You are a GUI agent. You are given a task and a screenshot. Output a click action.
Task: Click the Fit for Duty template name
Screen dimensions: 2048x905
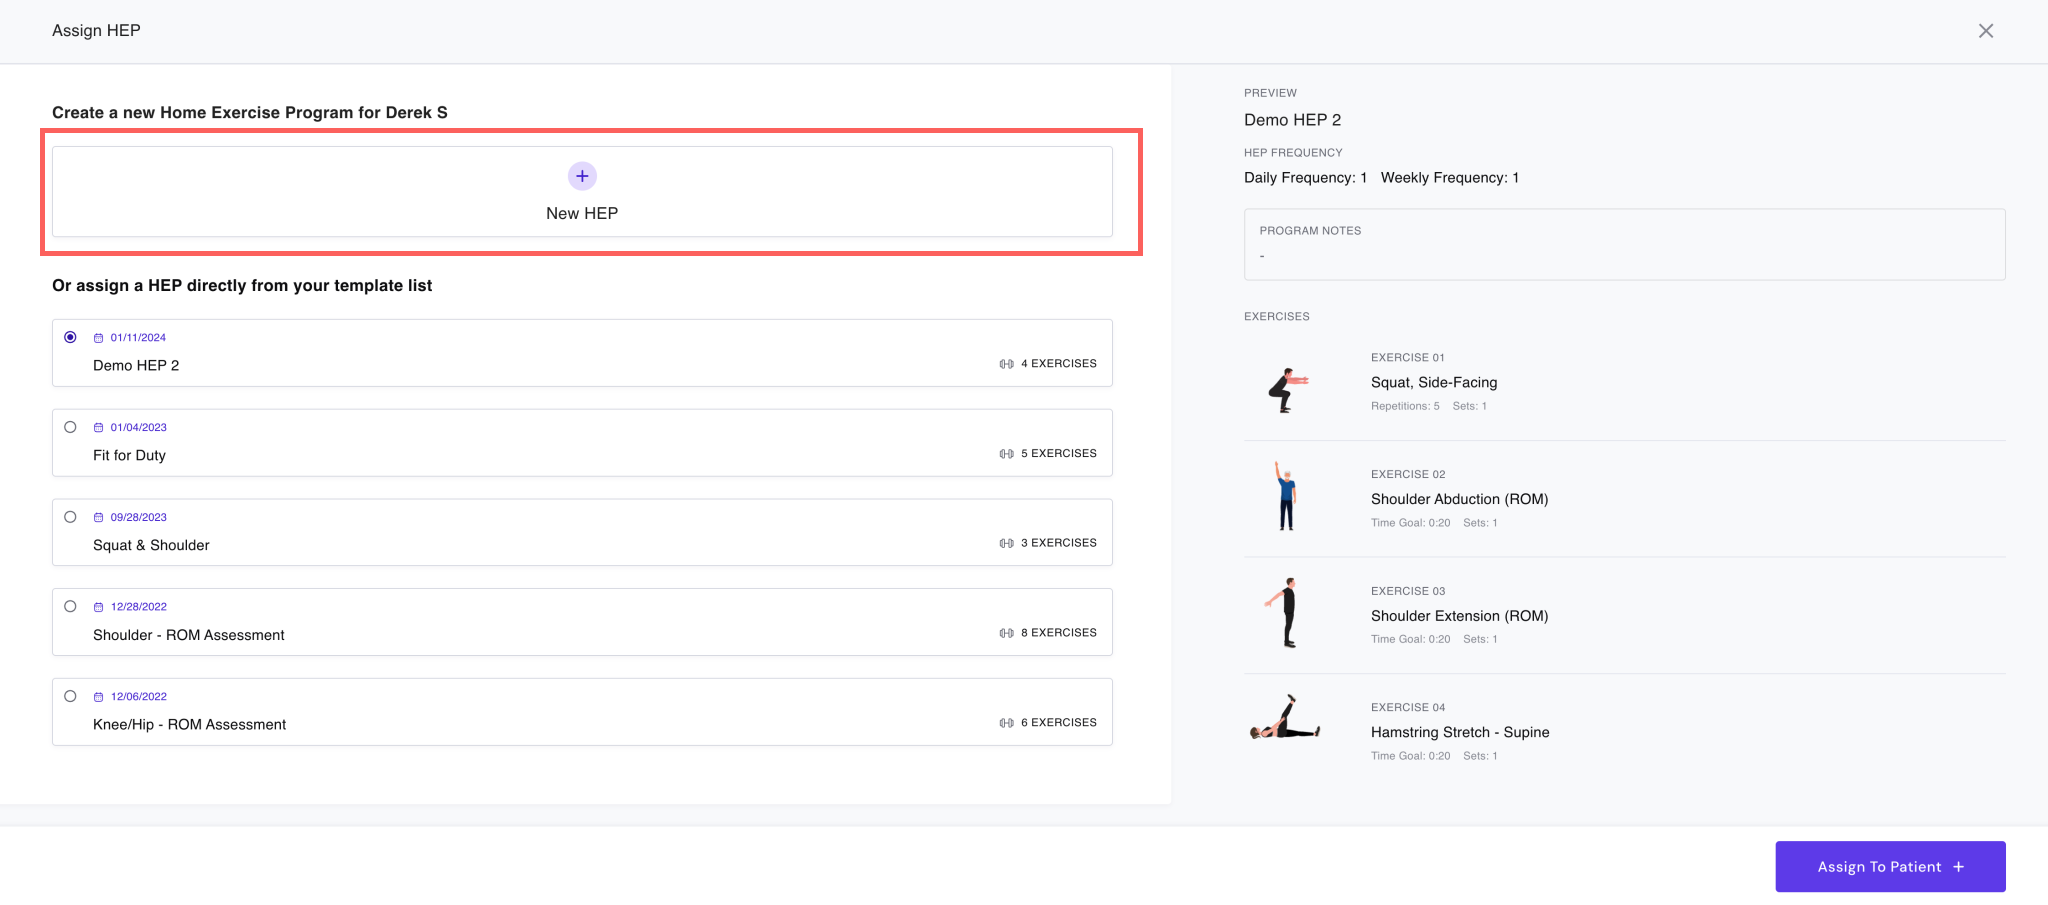coord(129,455)
